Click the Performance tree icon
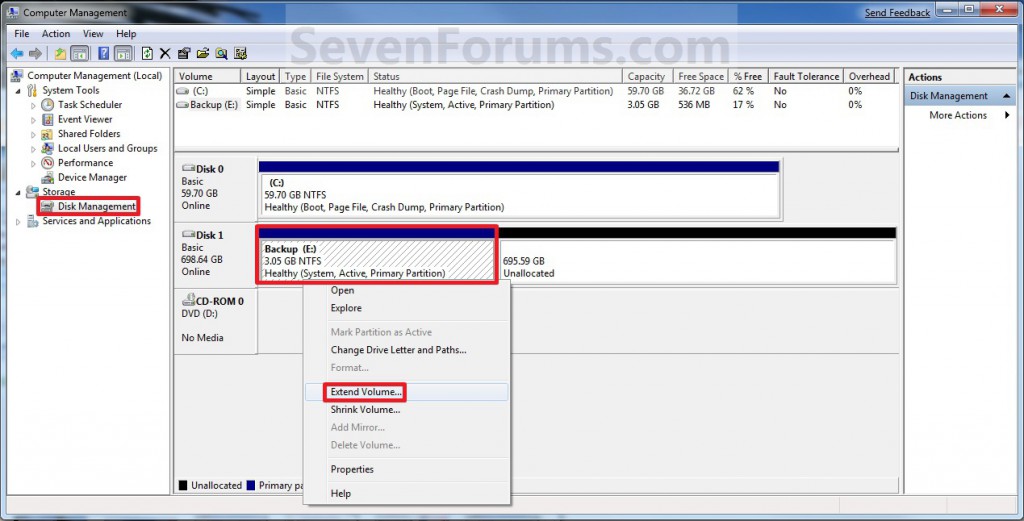Screen dimensions: 1024x521 coord(48,163)
